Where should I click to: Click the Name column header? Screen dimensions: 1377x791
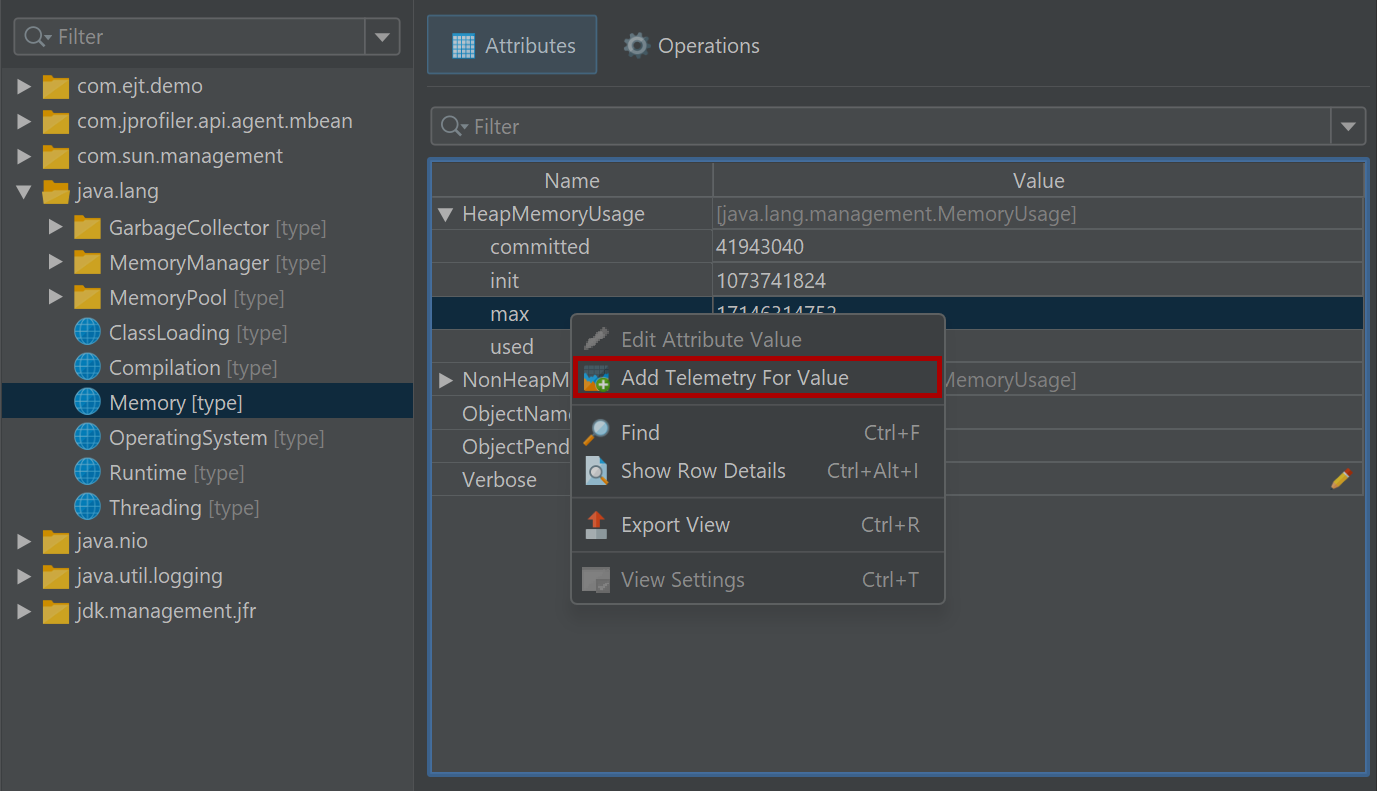pos(571,181)
